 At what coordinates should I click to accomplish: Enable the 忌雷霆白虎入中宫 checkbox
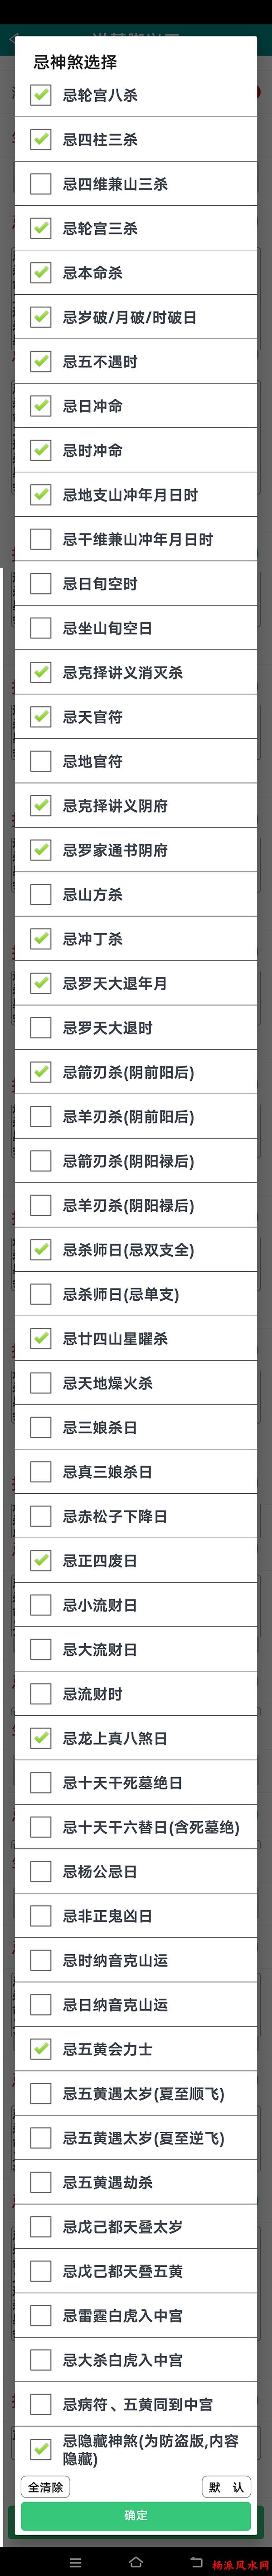41,2314
